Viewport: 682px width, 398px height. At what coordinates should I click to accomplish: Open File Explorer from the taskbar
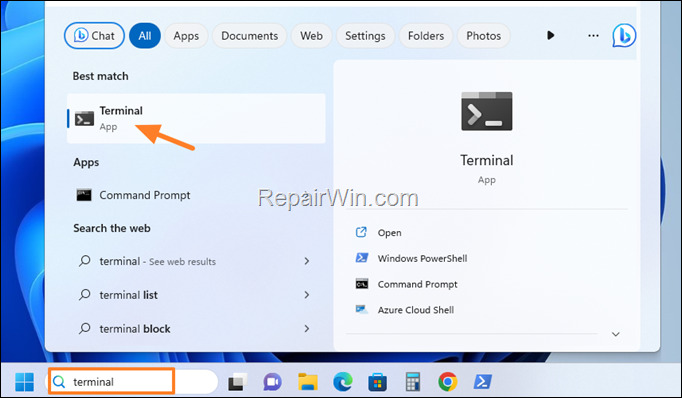click(308, 382)
